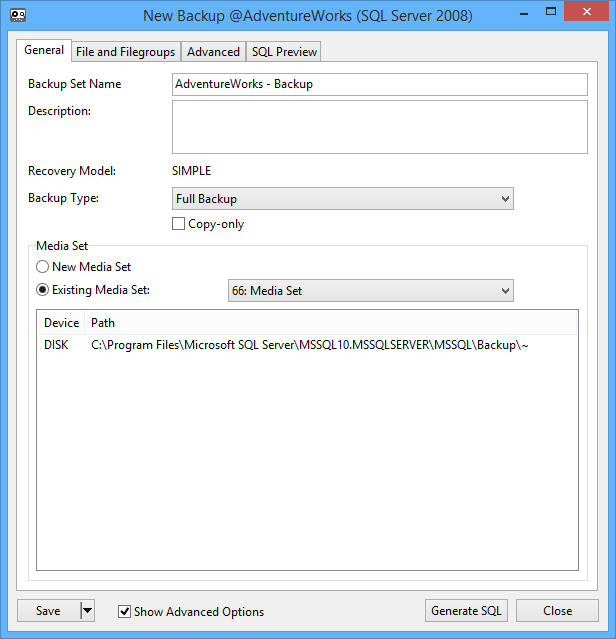Minimize the New Backup window

tap(524, 12)
